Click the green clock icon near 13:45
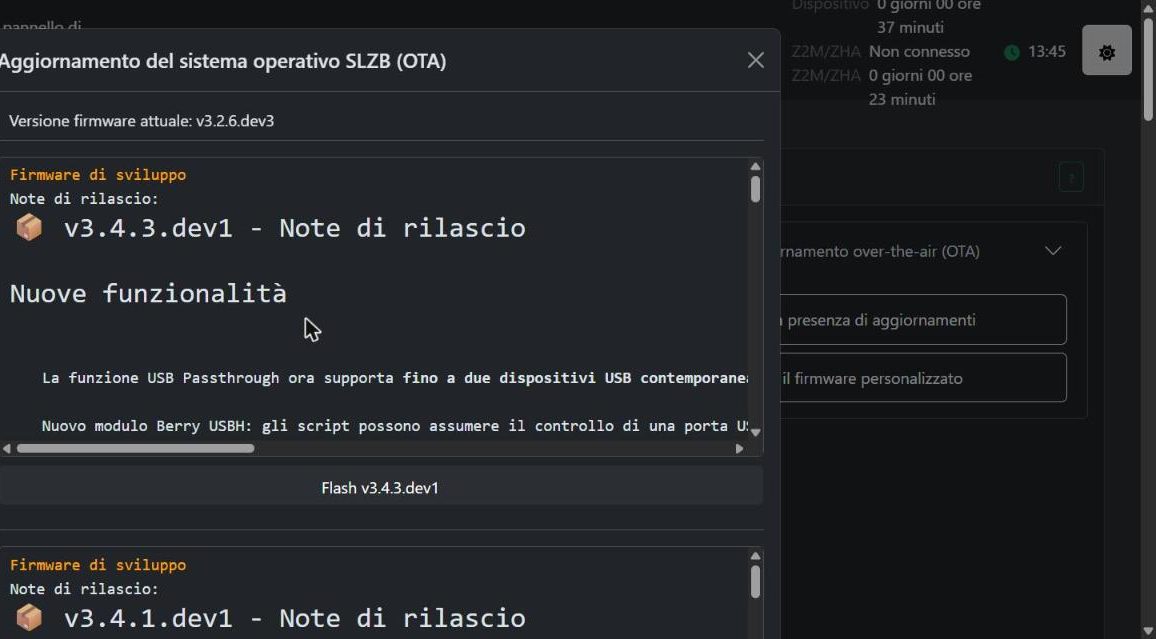Image resolution: width=1156 pixels, height=639 pixels. pyautogui.click(x=1012, y=52)
